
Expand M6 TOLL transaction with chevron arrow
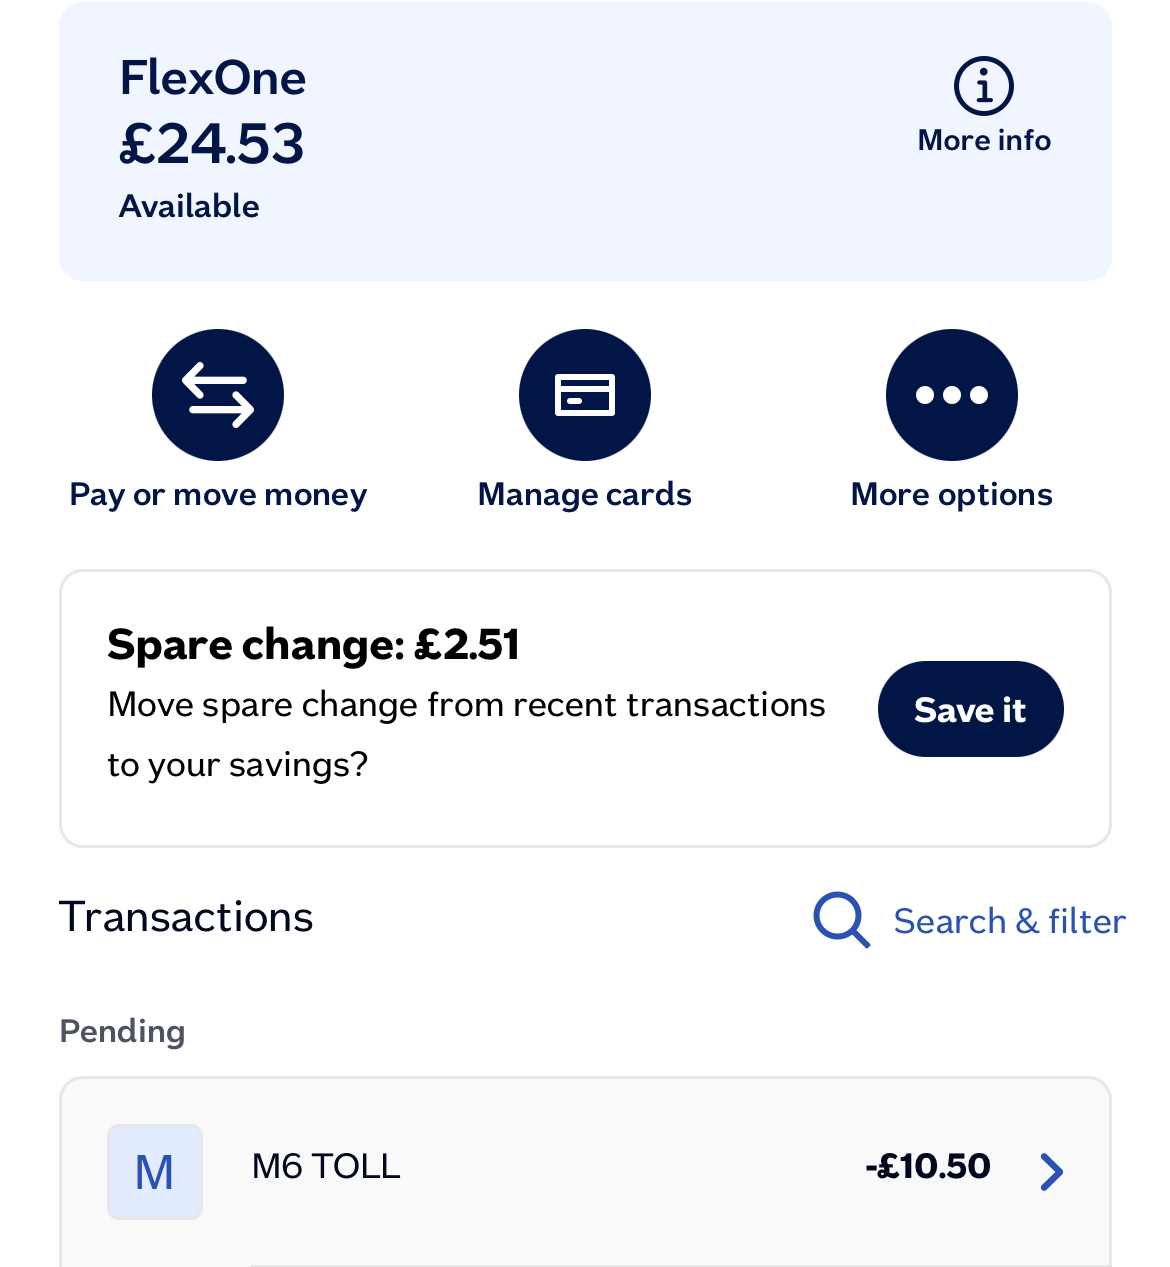[1051, 1171]
